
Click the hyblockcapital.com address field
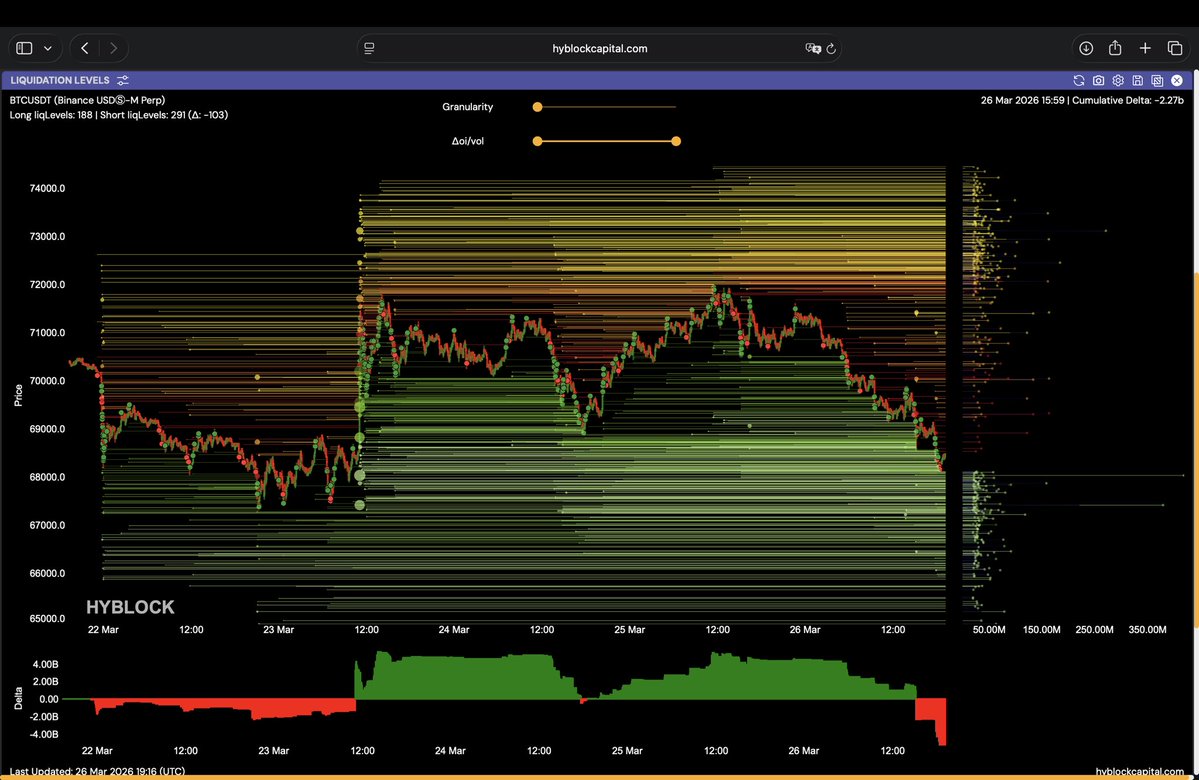tap(600, 48)
